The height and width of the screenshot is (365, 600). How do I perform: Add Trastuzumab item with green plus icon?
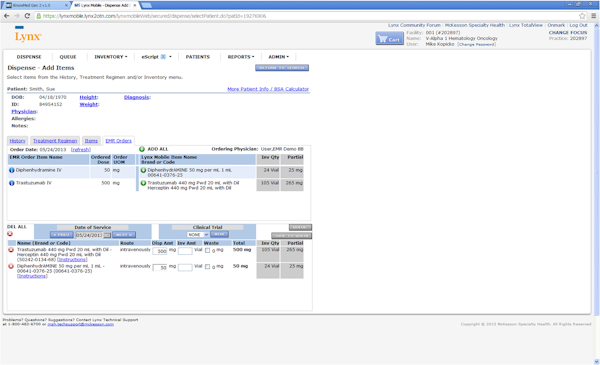[143, 183]
